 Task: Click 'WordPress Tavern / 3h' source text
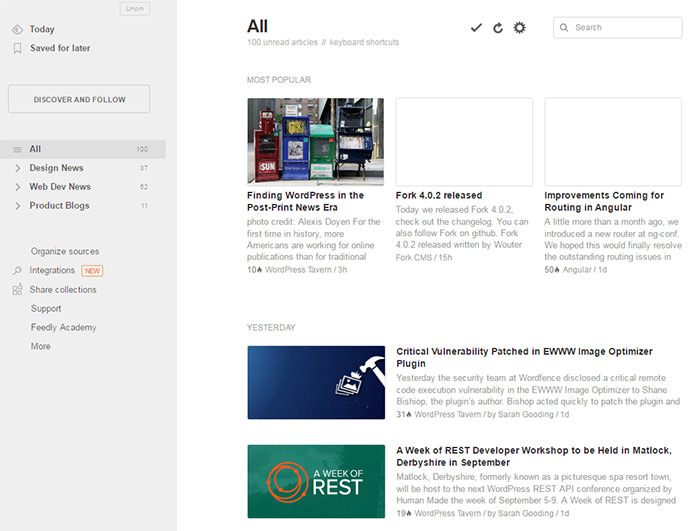click(x=306, y=270)
